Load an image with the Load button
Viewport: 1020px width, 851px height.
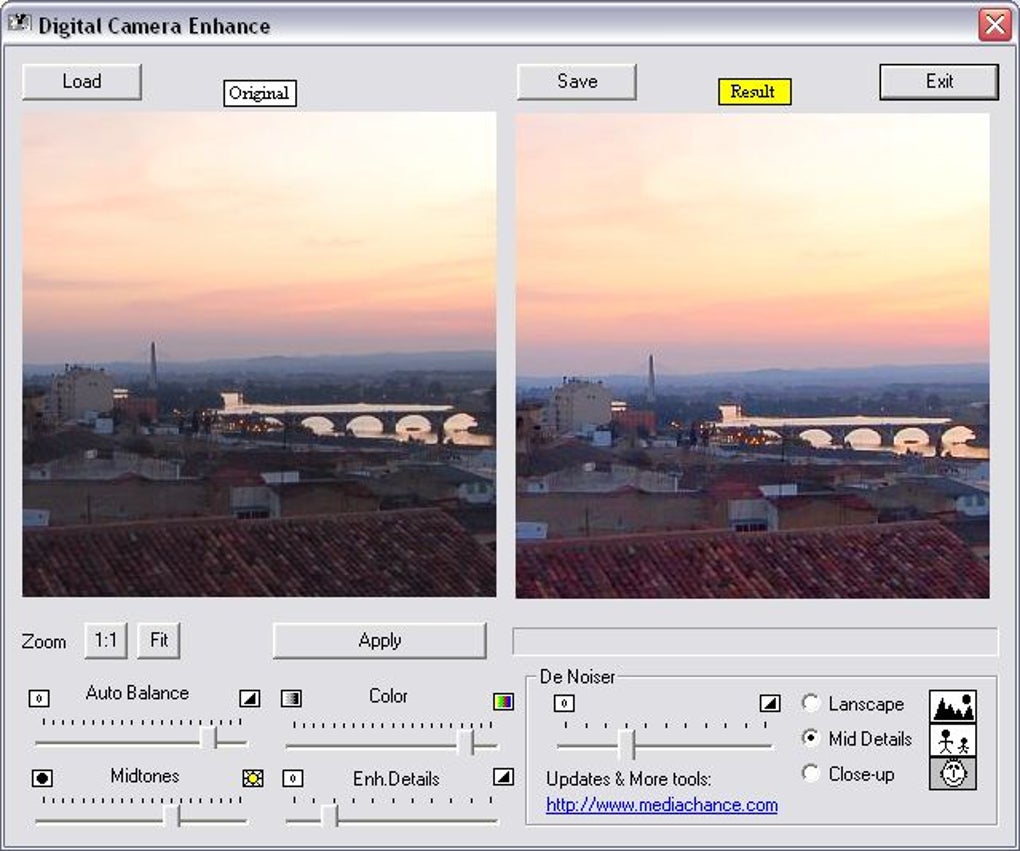[x=82, y=82]
